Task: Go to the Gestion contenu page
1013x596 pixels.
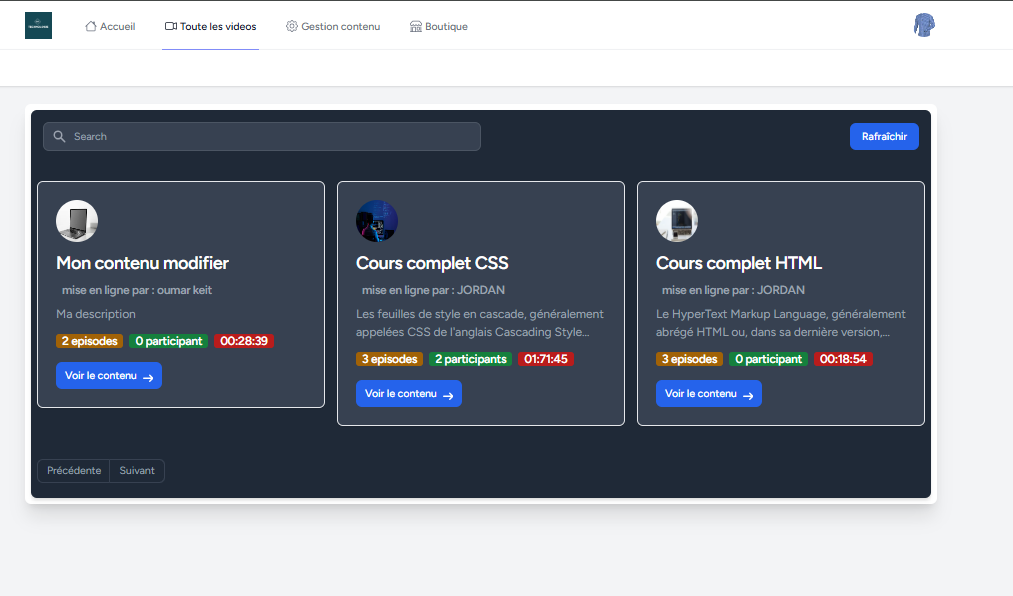Action: pos(340,26)
